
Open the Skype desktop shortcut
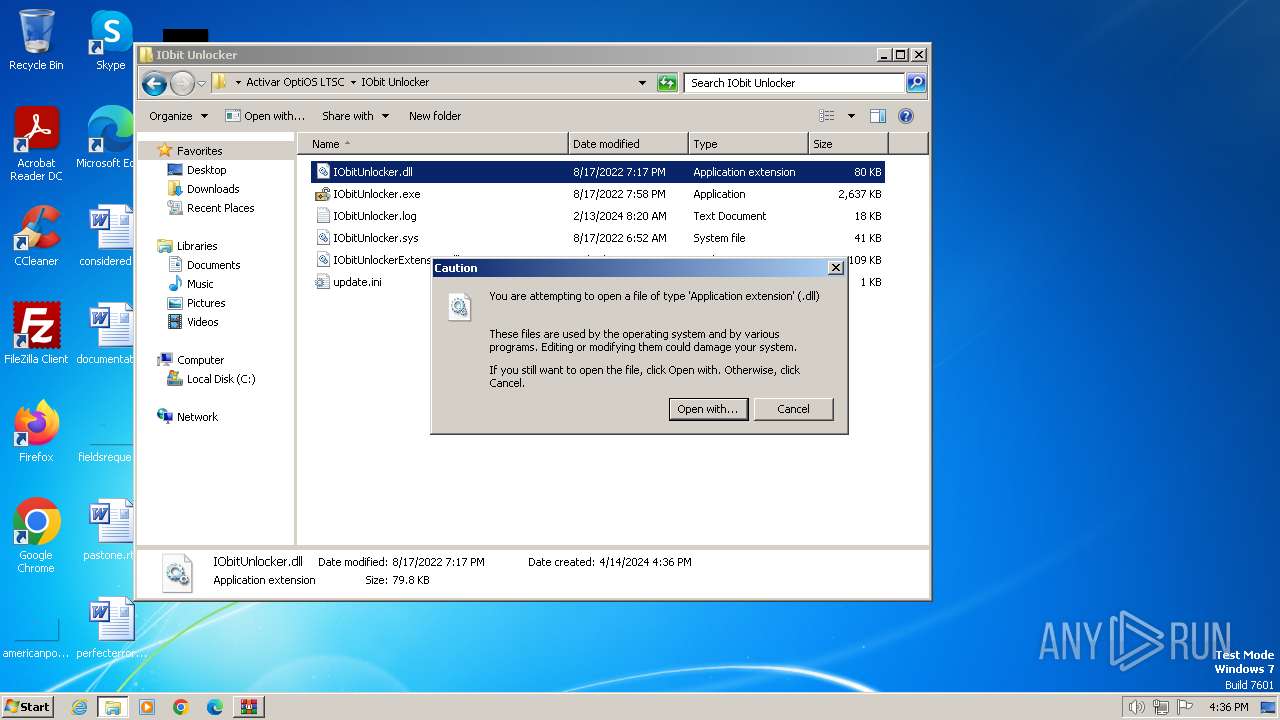[x=110, y=40]
